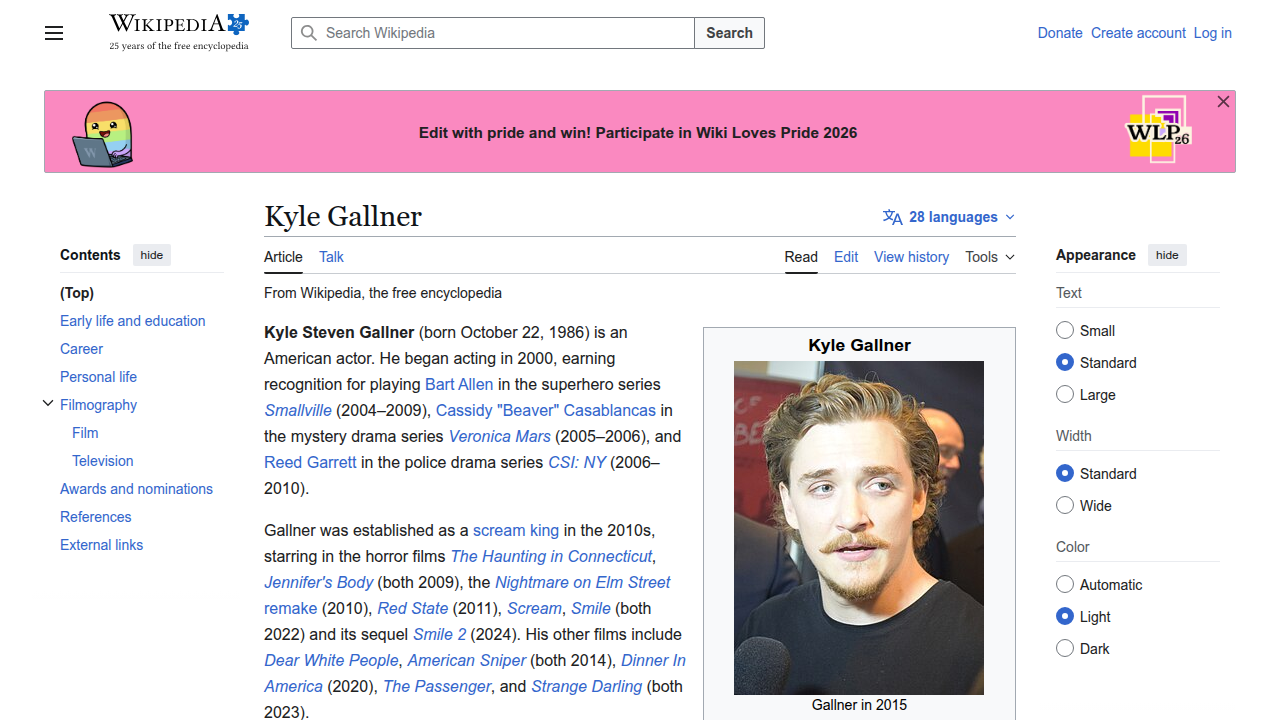Select Dark color mode
The image size is (1280, 720).
[1065, 648]
